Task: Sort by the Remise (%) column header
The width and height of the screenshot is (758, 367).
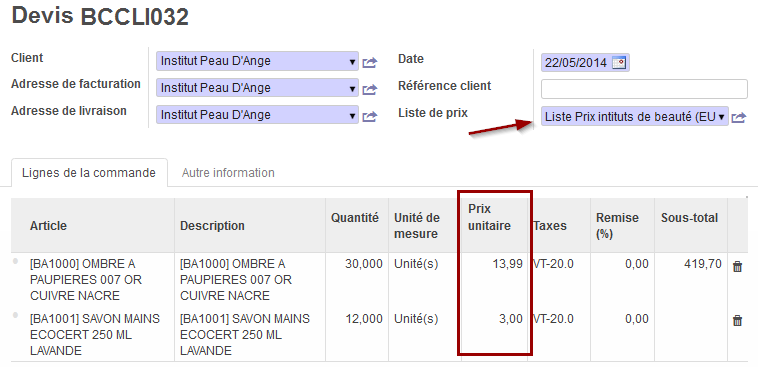Action: [617, 226]
